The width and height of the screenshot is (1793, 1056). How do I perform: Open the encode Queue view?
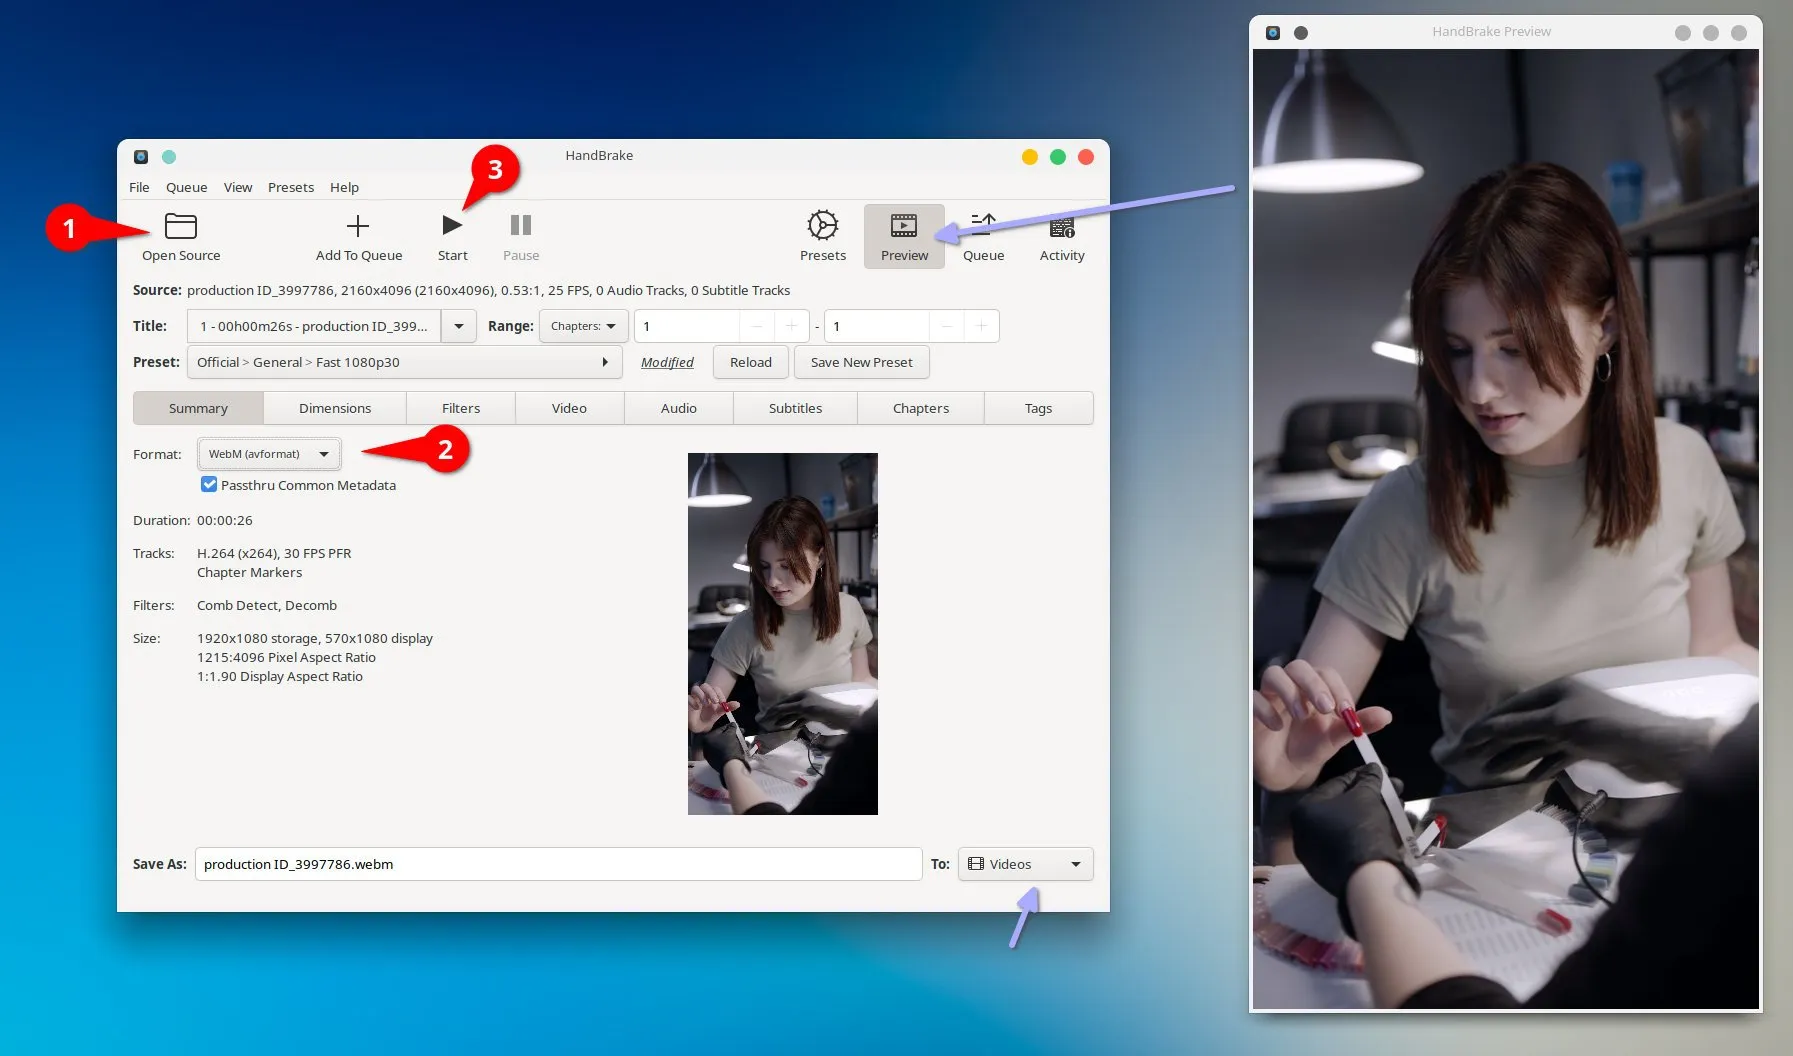983,236
